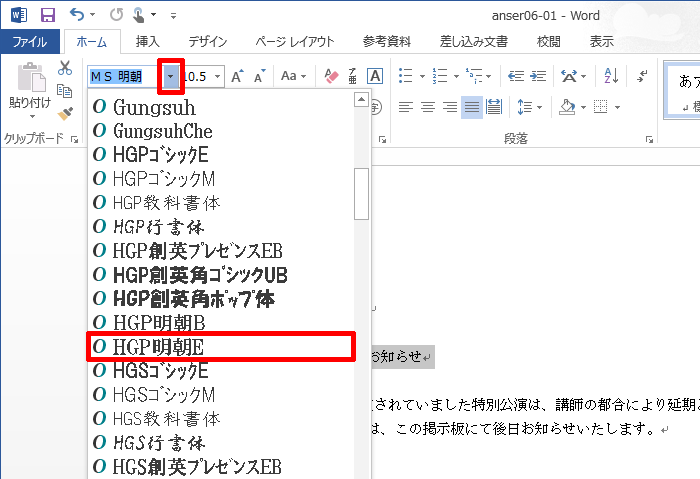Pick HGS行書体 font
The image size is (700, 479).
click(222, 443)
